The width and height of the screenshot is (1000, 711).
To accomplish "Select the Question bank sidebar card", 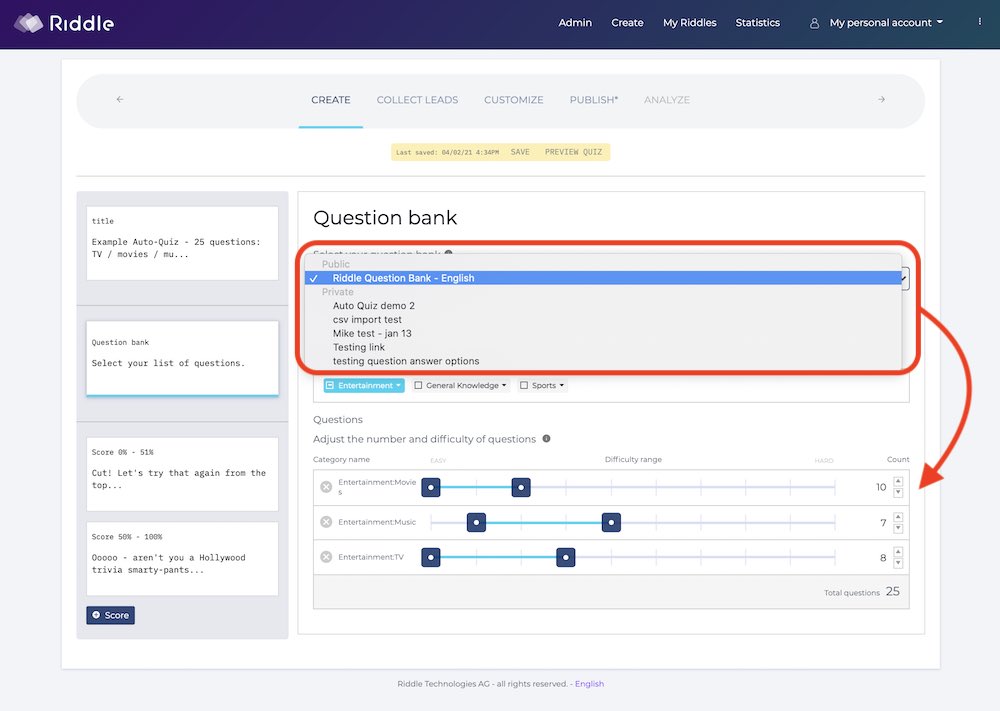I will pyautogui.click(x=182, y=358).
